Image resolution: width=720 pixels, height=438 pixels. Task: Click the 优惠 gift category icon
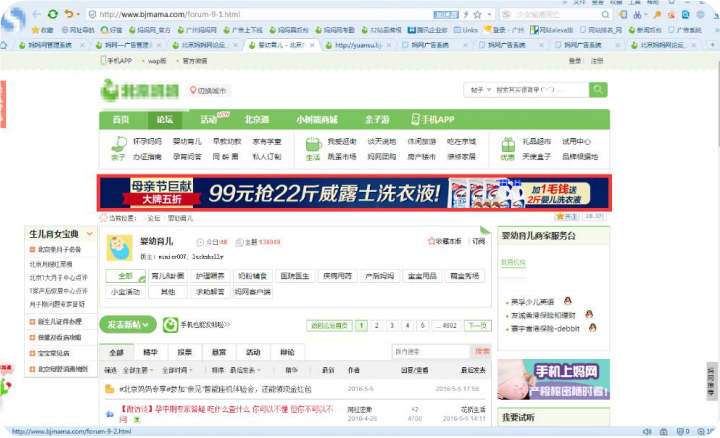(508, 145)
